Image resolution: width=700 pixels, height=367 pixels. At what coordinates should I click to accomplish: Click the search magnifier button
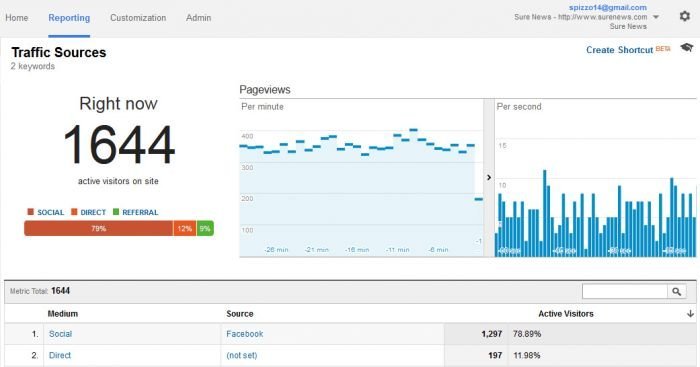677,292
